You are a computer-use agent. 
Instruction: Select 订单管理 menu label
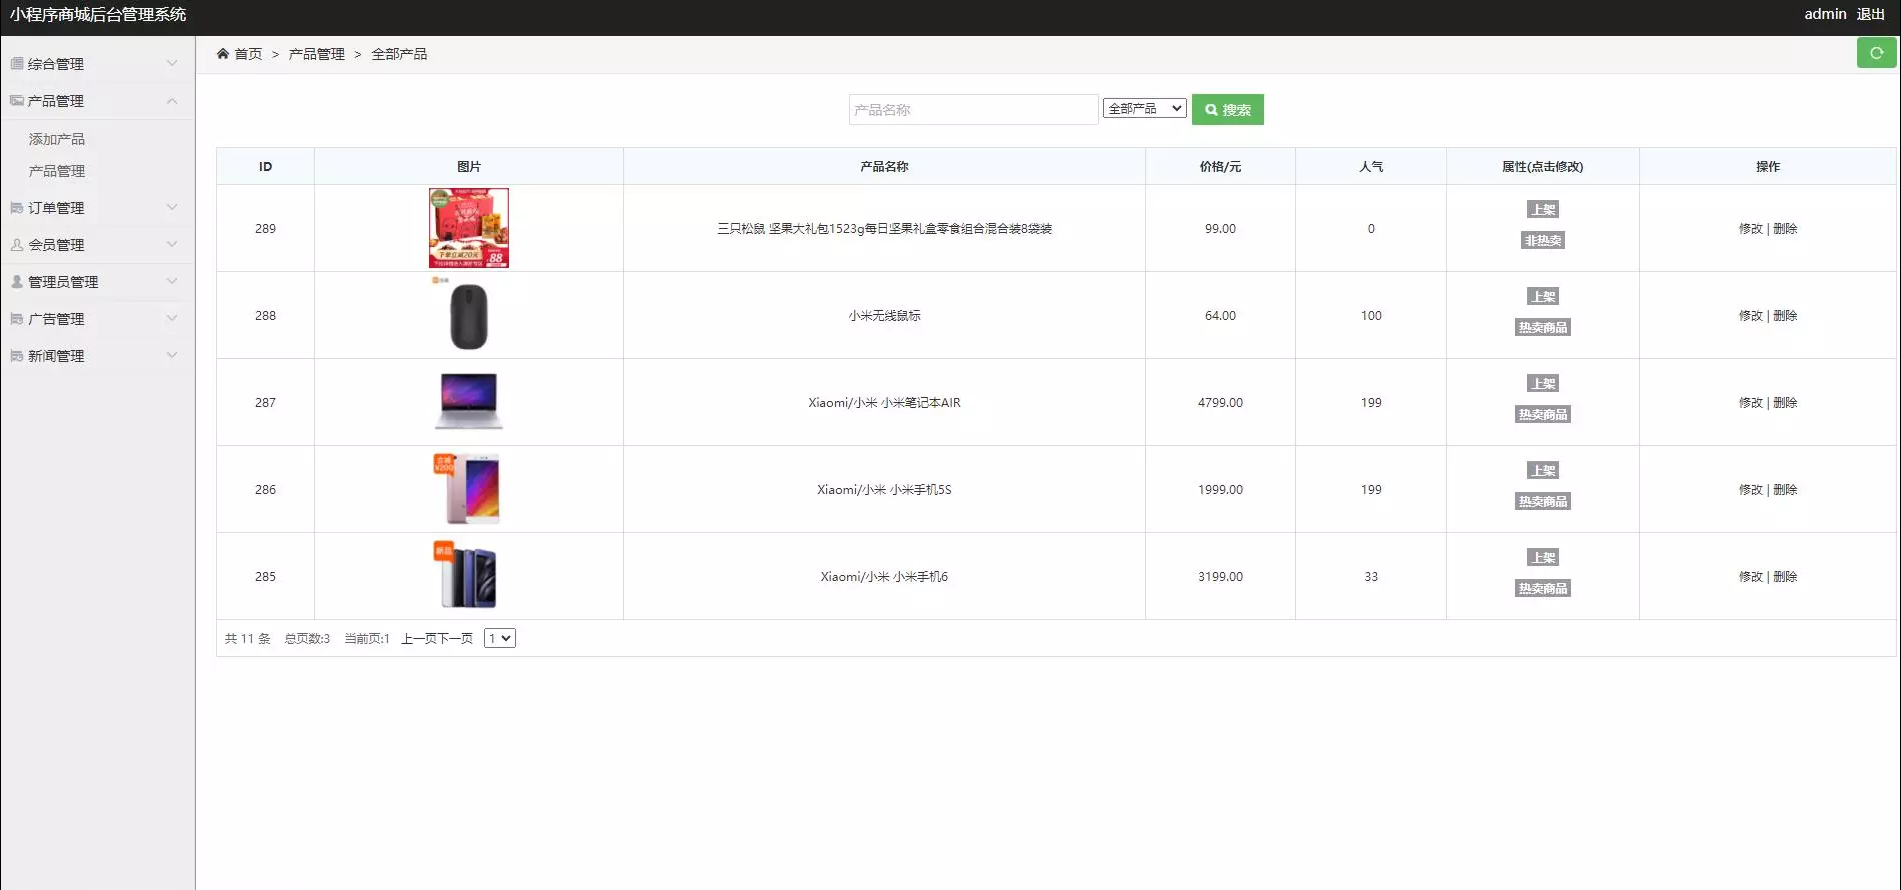tap(56, 207)
